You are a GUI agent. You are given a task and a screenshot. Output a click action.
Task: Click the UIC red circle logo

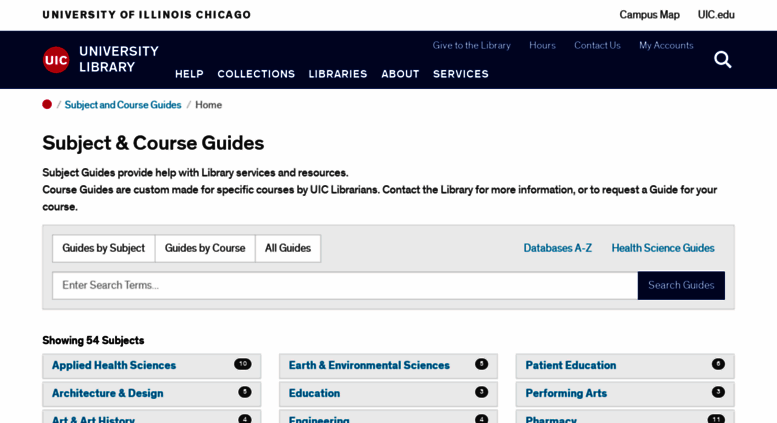point(56,60)
